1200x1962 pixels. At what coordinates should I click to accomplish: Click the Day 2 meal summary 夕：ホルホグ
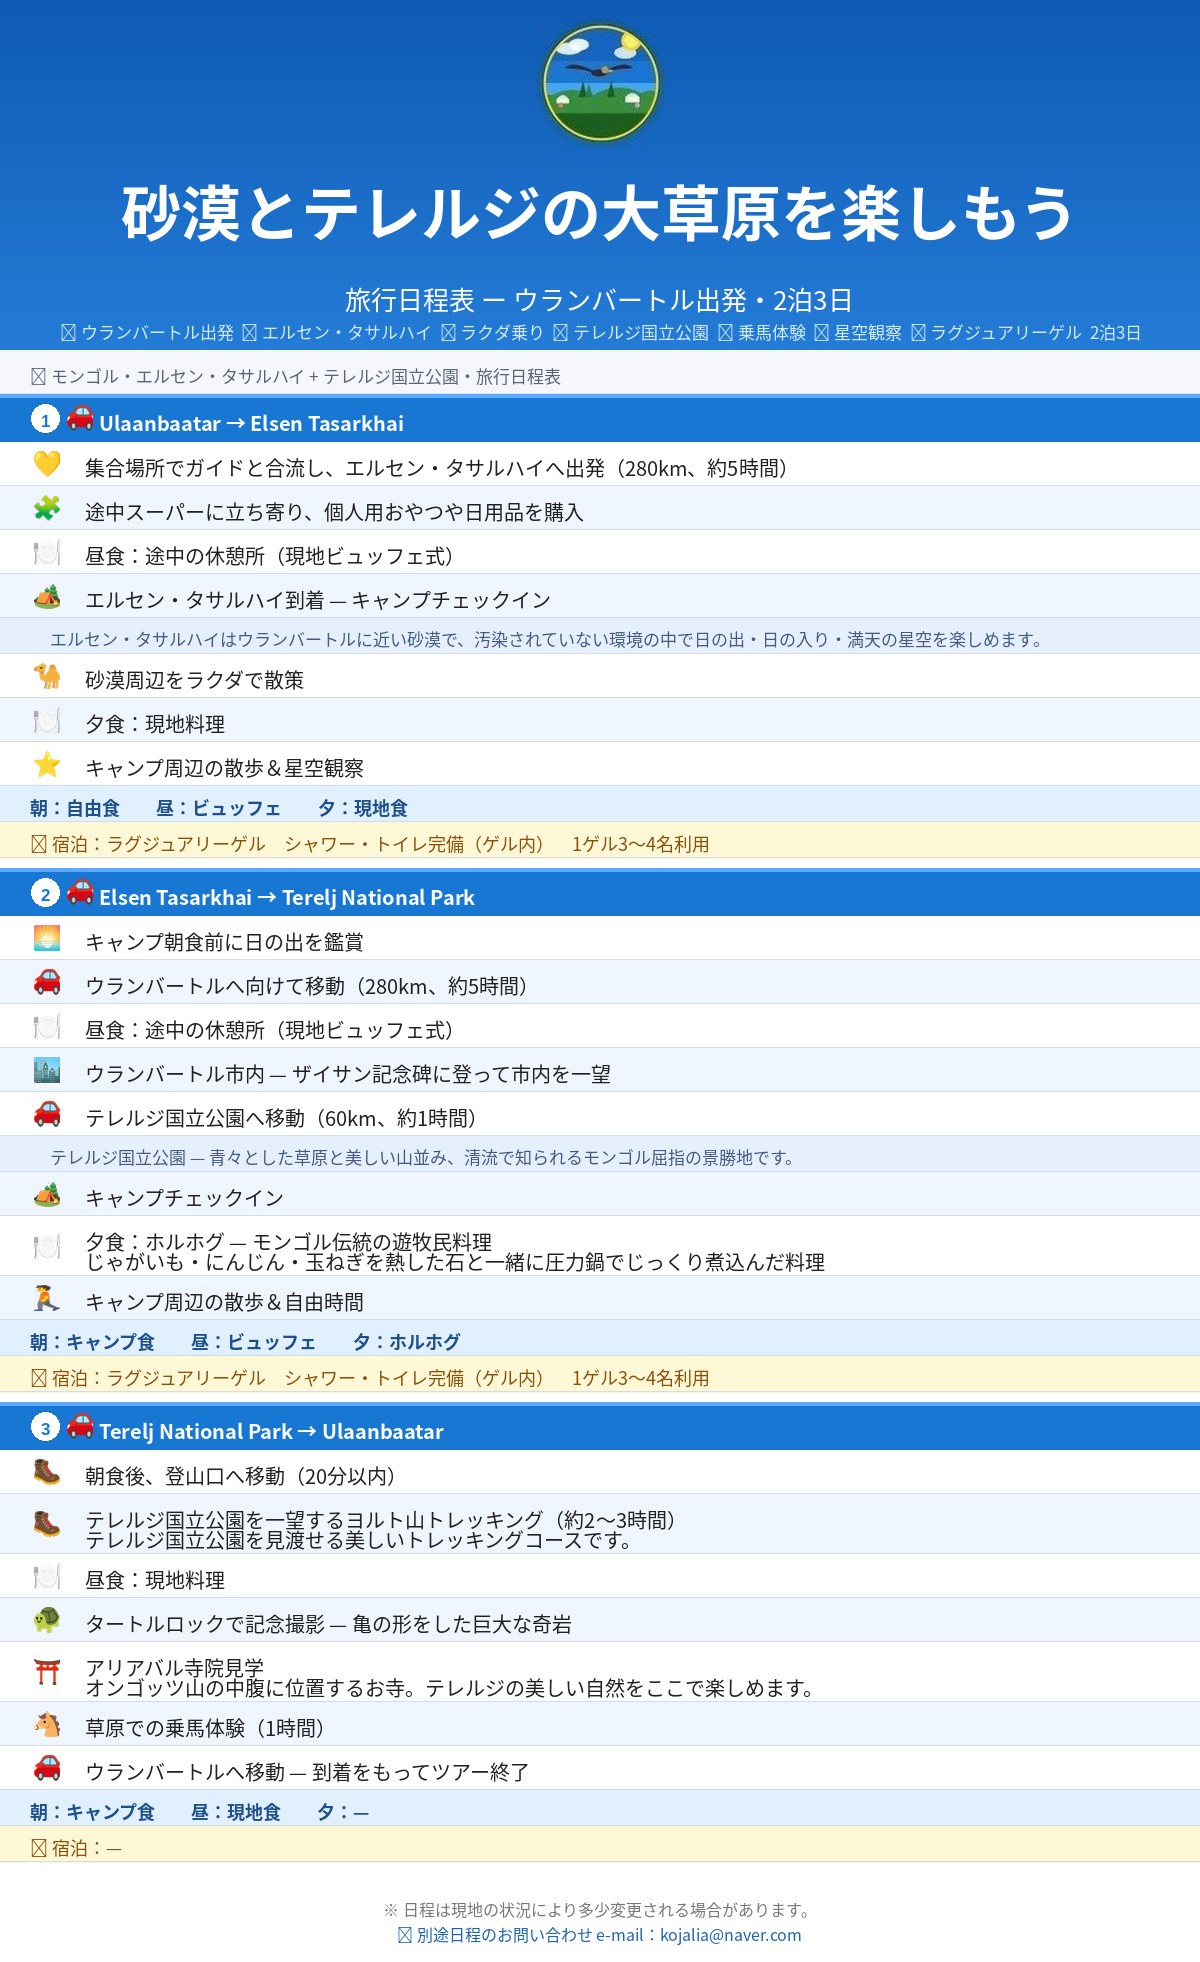click(x=406, y=1342)
